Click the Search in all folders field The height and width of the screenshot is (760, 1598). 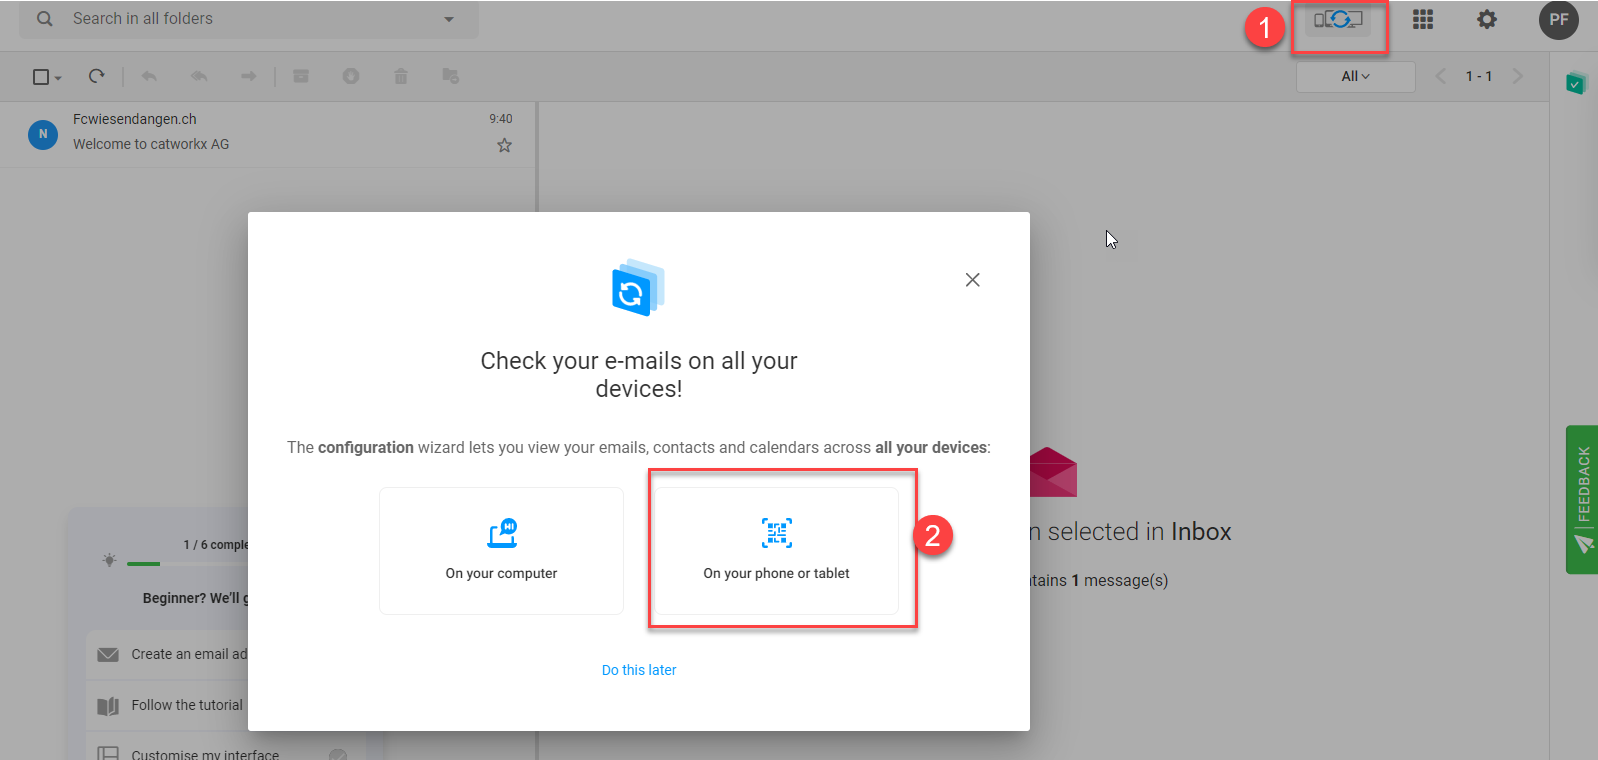pos(250,19)
